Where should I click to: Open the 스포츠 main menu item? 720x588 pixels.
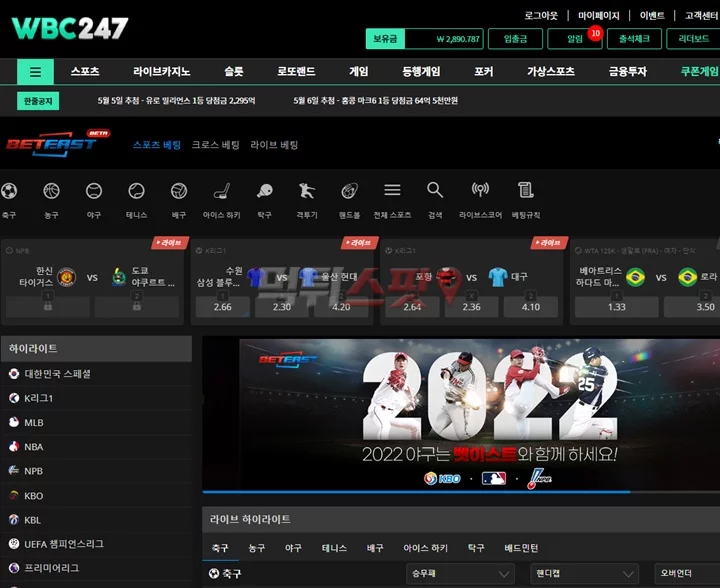(85, 72)
